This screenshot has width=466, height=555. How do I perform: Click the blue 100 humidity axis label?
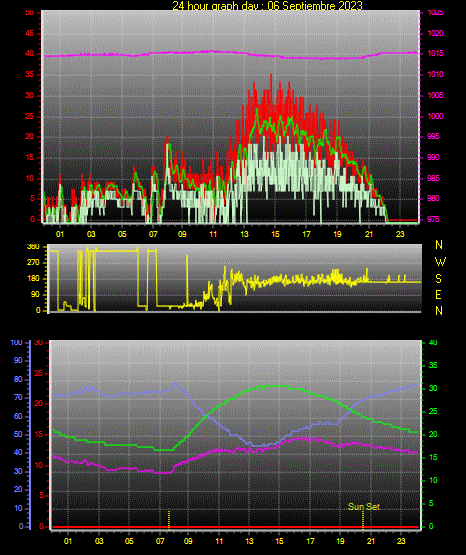pyautogui.click(x=16, y=342)
